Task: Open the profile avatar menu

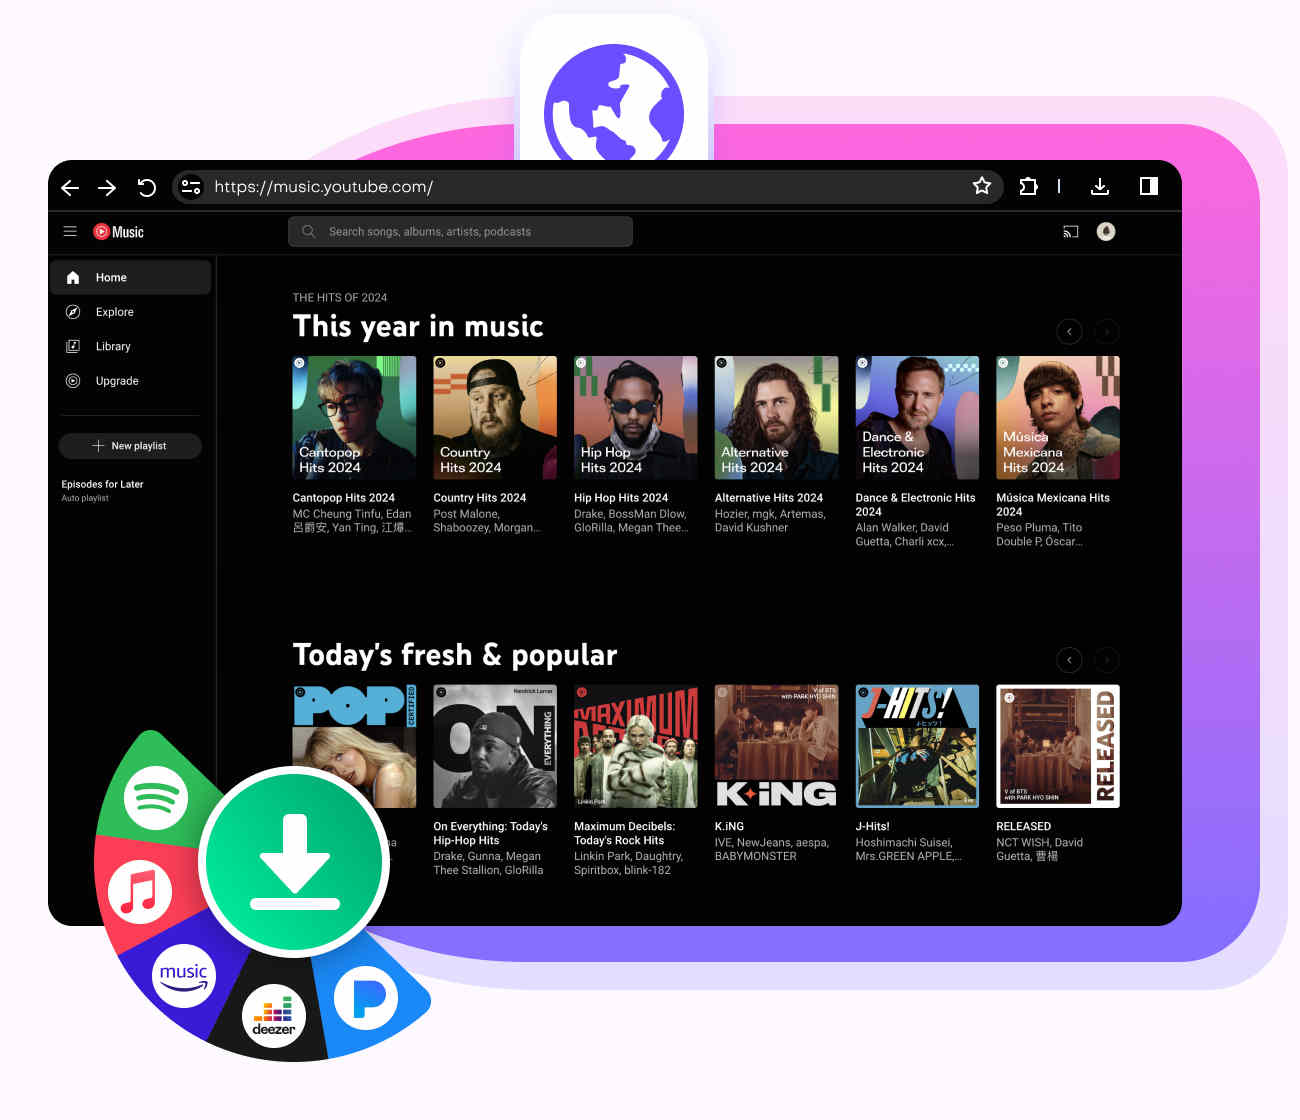Action: tap(1105, 231)
